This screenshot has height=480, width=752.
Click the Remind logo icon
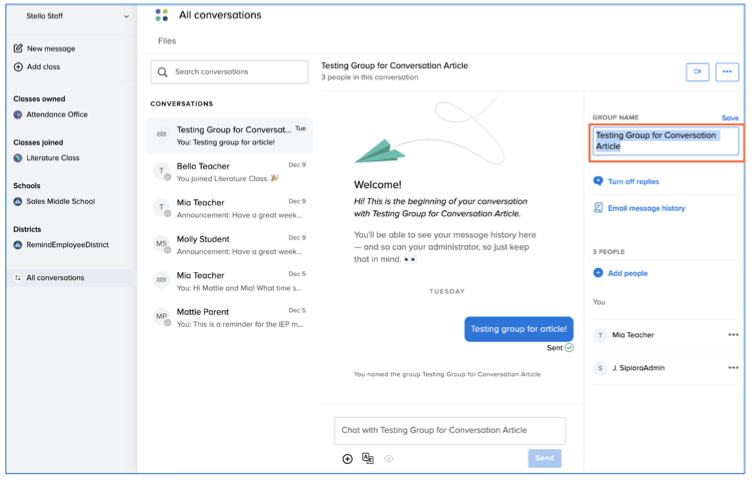[162, 16]
